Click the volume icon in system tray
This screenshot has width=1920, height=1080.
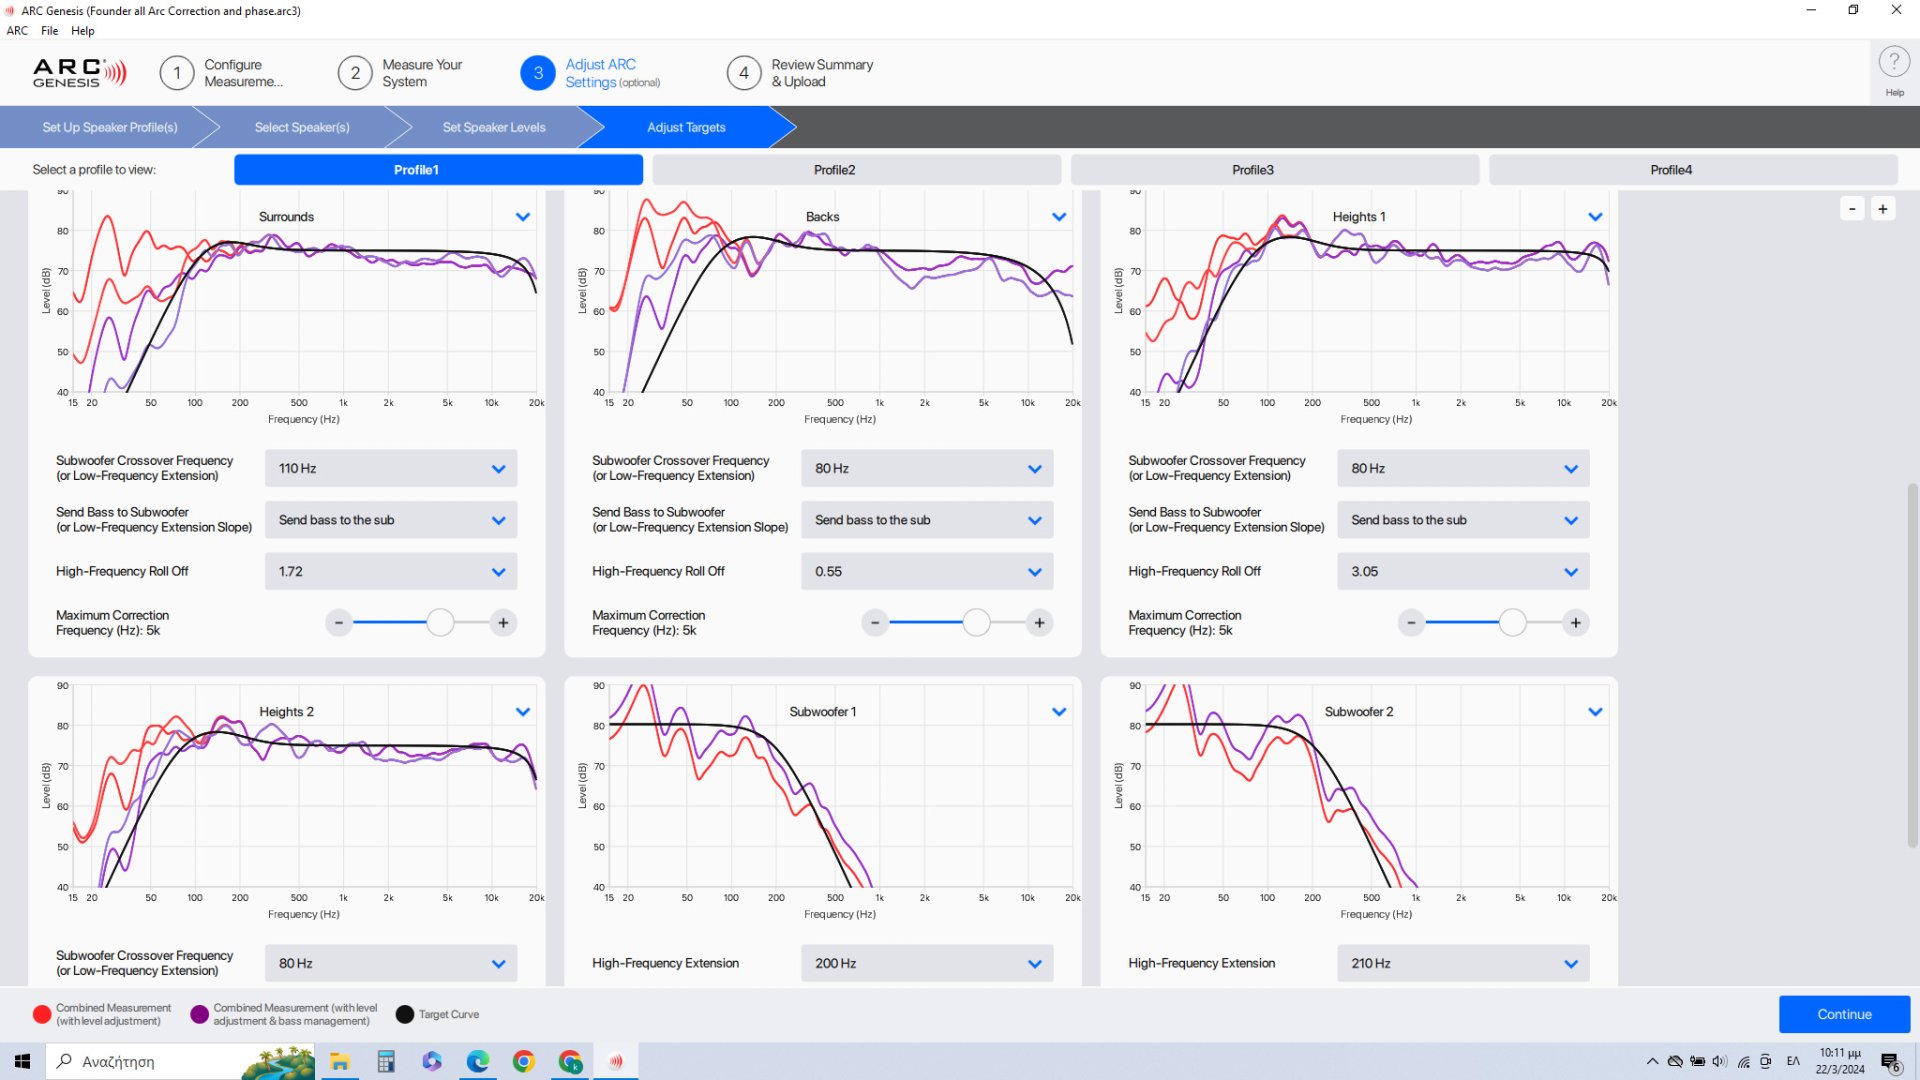pyautogui.click(x=1719, y=1062)
